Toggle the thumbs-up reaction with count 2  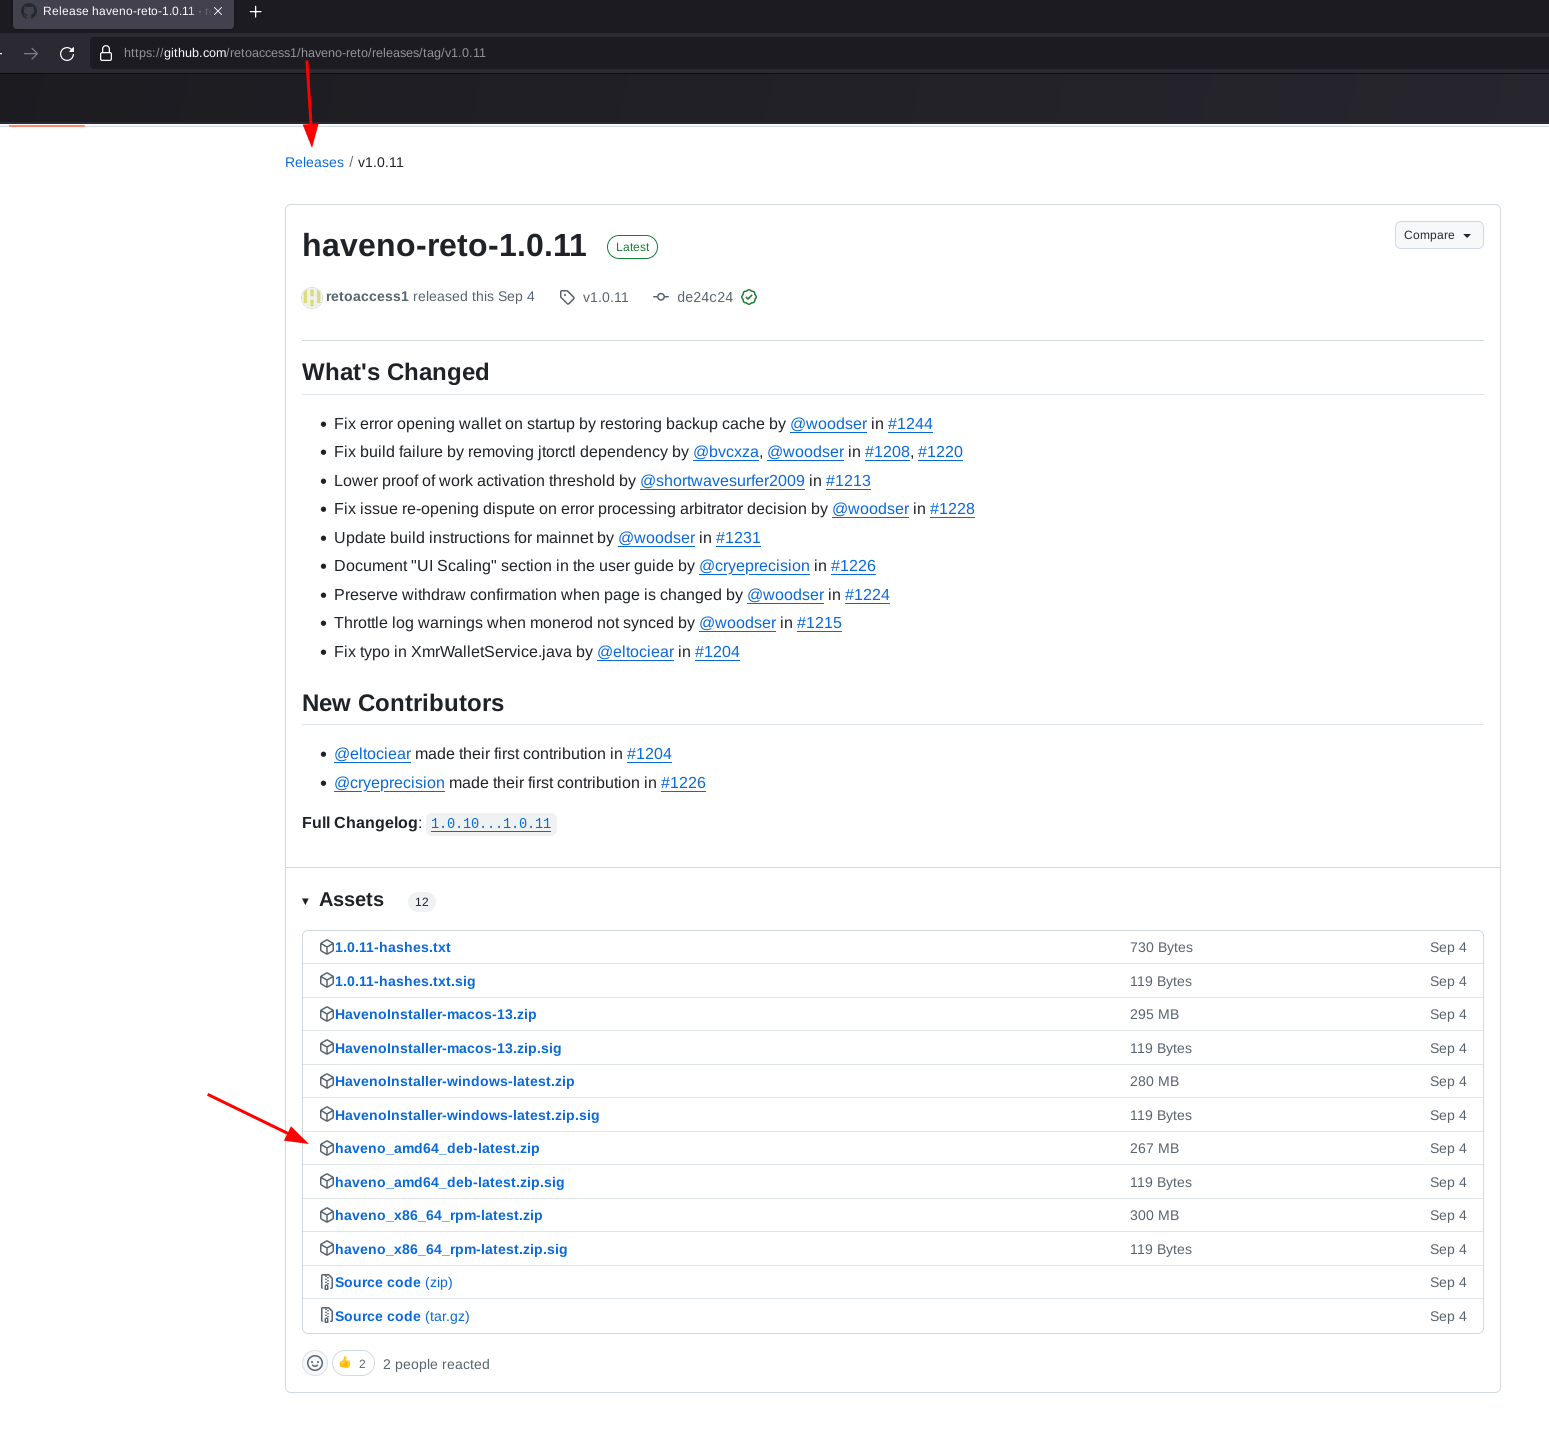point(353,1363)
